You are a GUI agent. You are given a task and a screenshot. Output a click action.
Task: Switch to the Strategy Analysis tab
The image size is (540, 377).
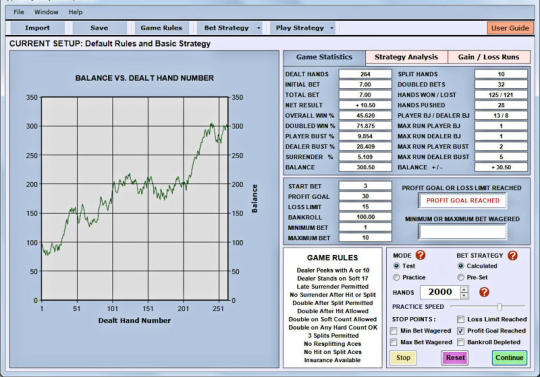(x=406, y=57)
